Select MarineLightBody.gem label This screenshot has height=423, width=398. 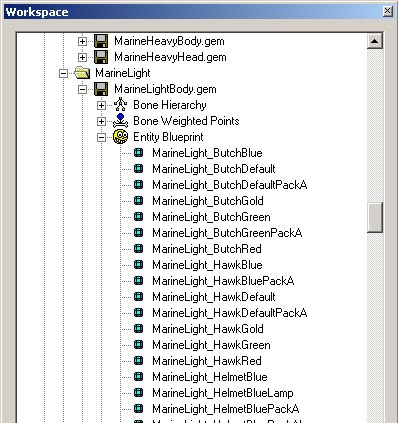[165, 89]
